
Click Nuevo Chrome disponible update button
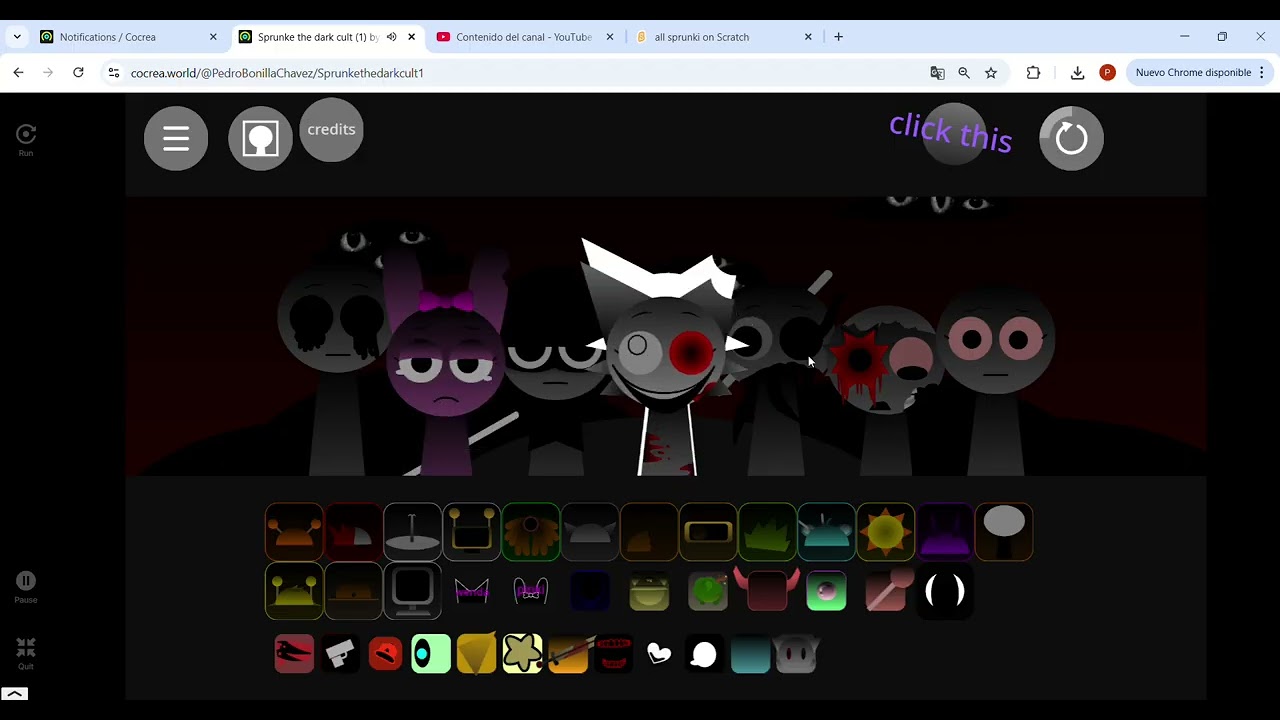[1199, 73]
